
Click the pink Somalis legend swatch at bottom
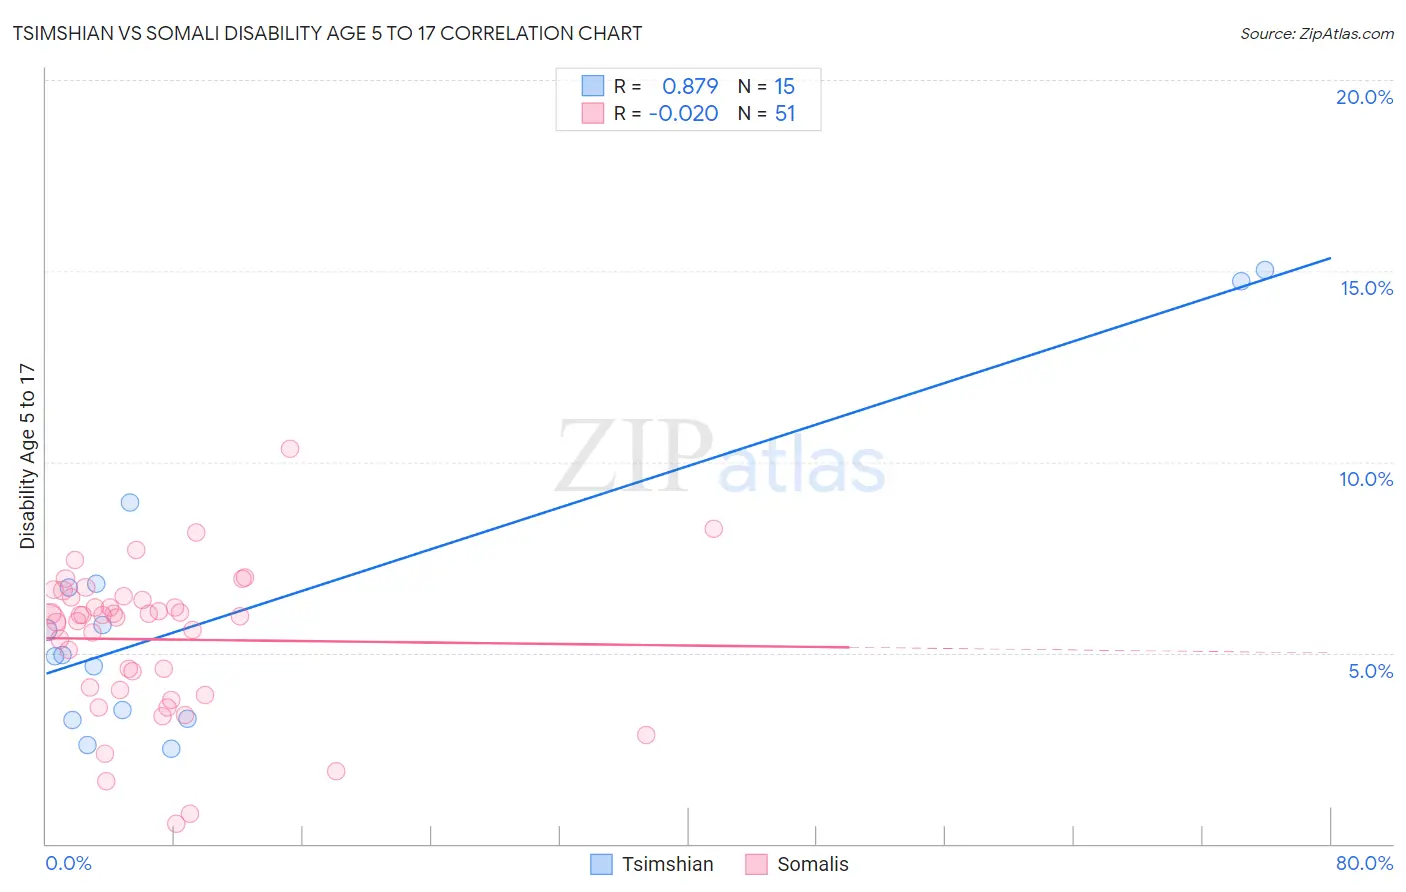(x=756, y=865)
